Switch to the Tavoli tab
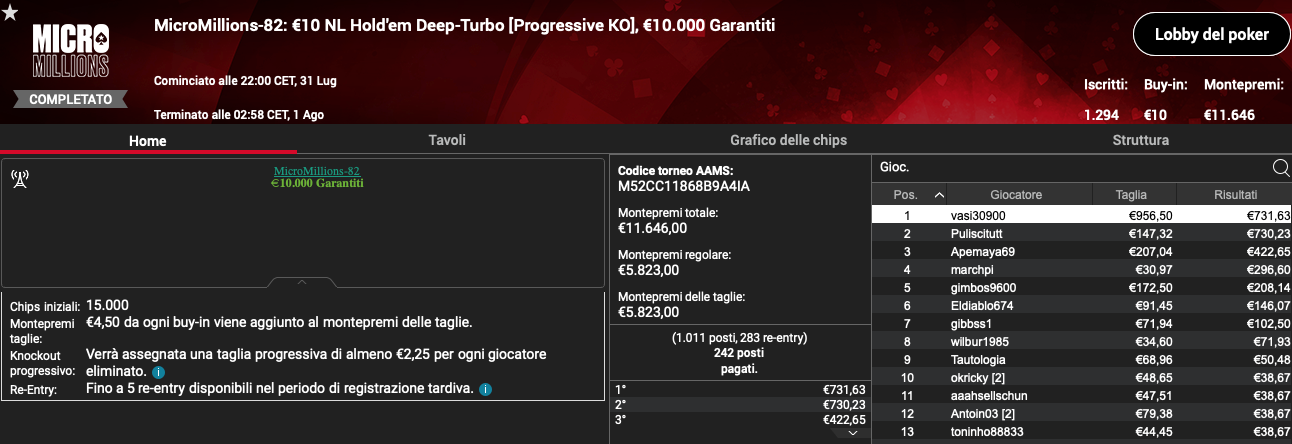 [447, 141]
